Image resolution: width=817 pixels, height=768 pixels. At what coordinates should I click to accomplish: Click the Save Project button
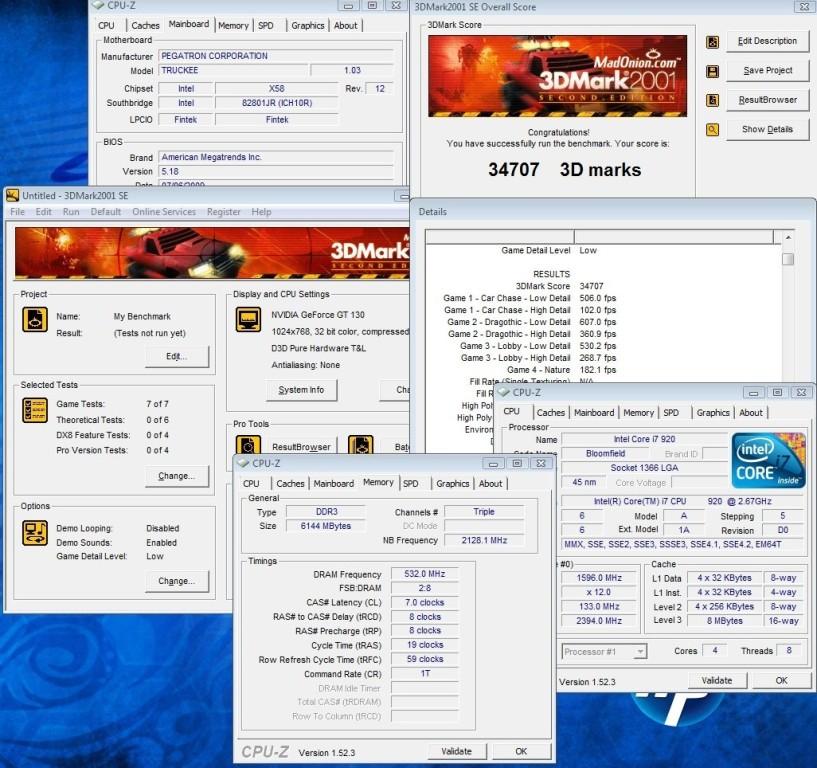coord(768,70)
